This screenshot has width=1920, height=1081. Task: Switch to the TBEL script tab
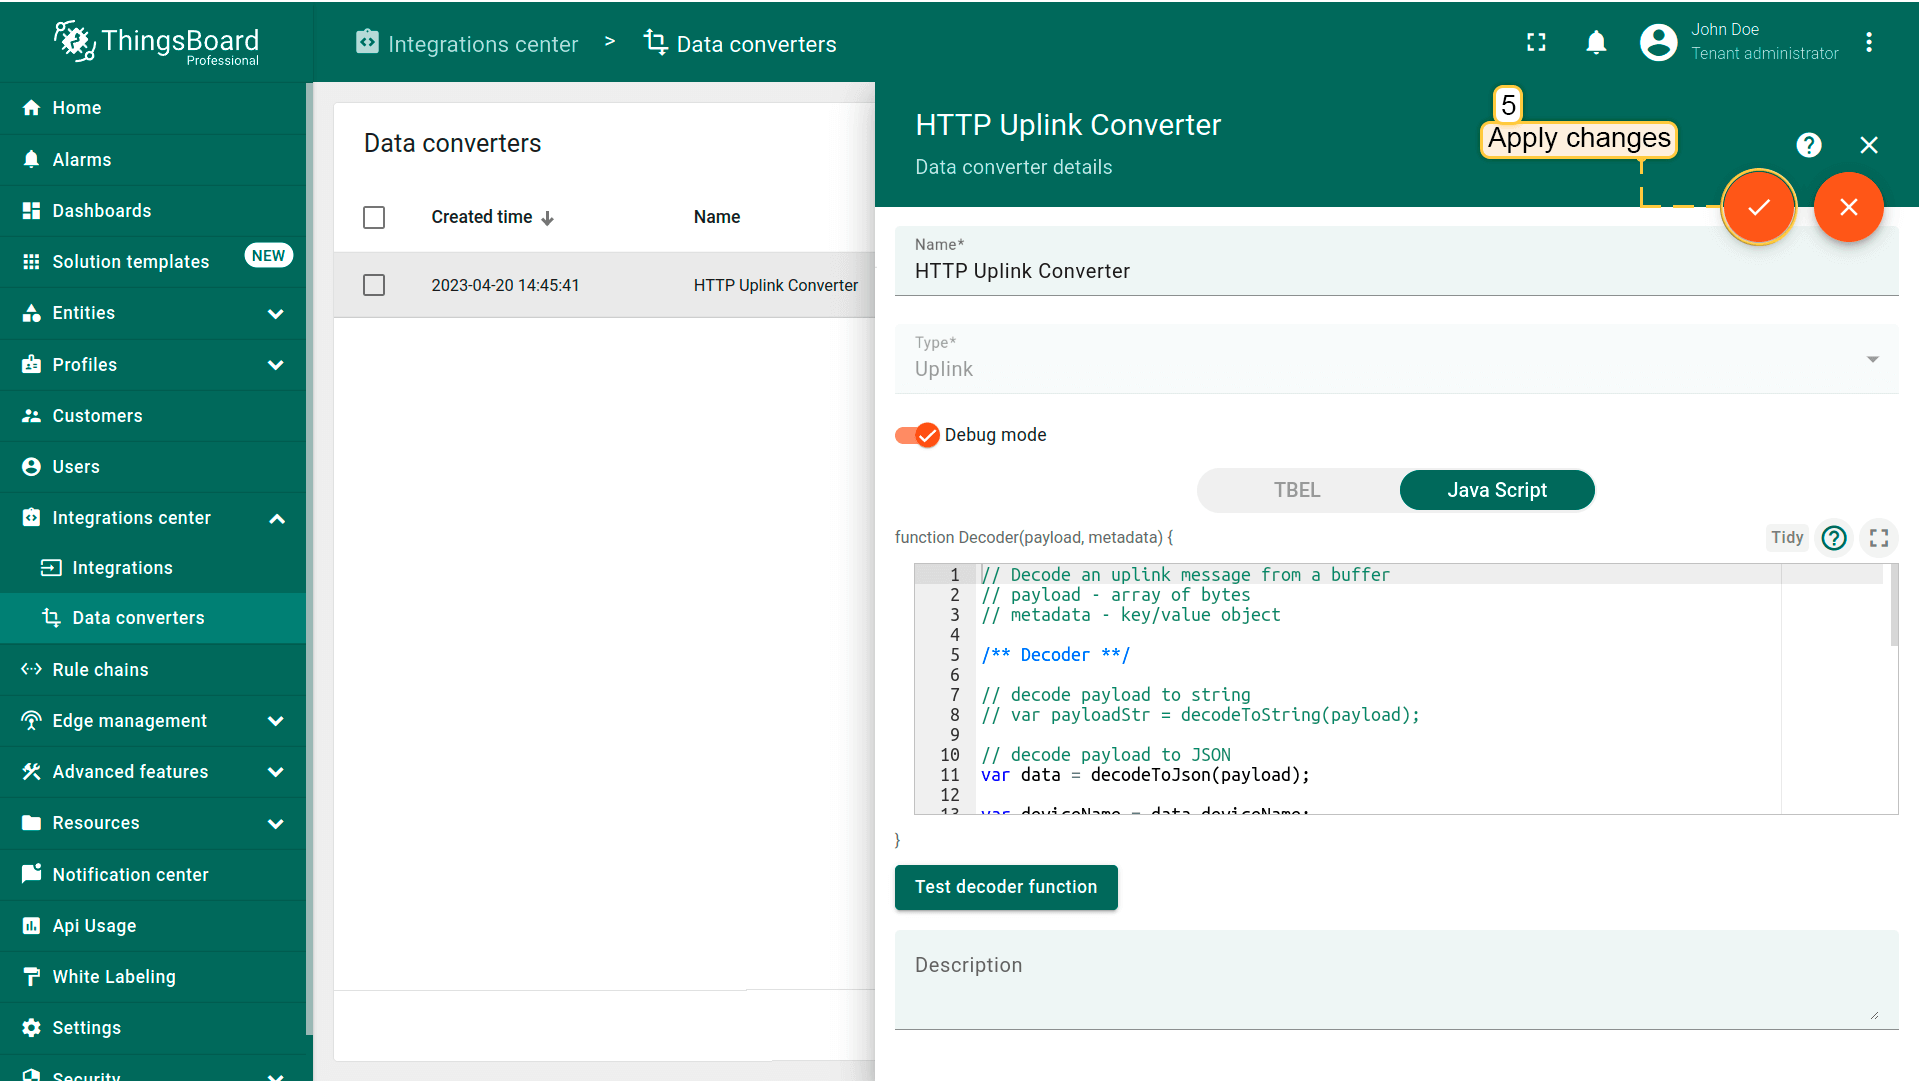click(x=1297, y=490)
